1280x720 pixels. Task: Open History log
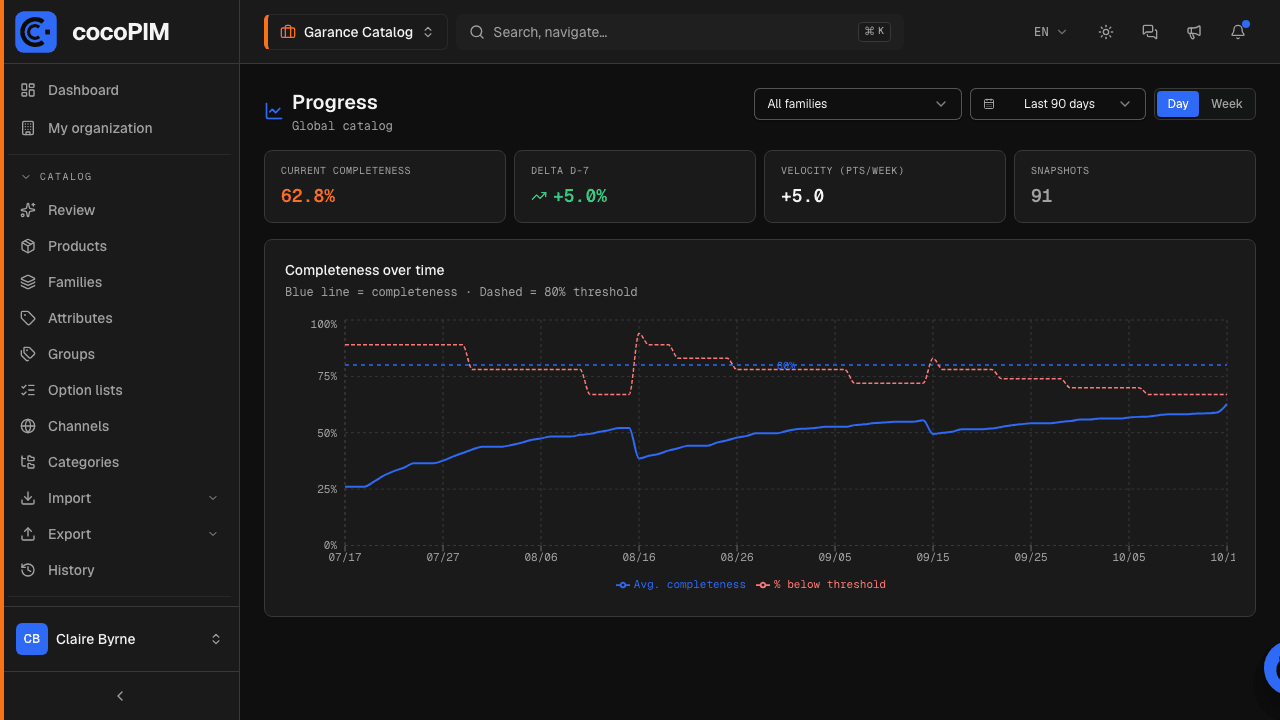tap(120, 570)
